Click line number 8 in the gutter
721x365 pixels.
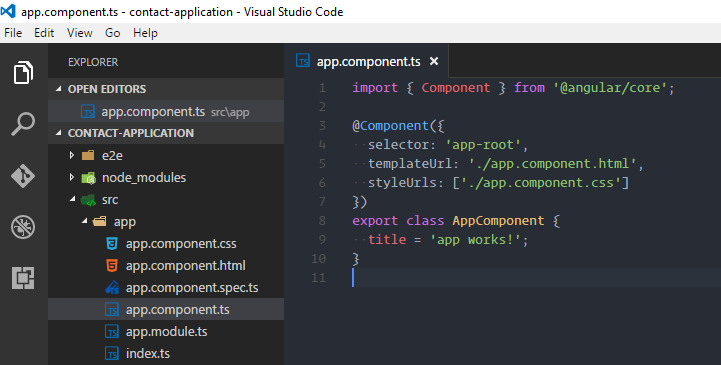tap(322, 221)
